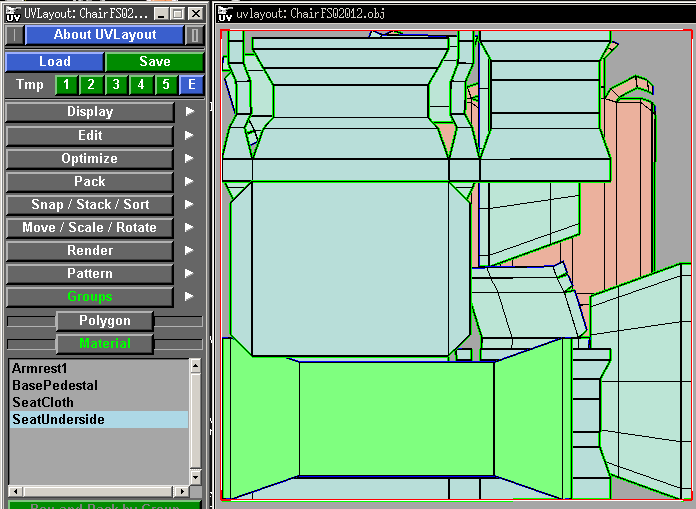The width and height of the screenshot is (696, 509).
Task: Open the Pack panel
Action: point(90,181)
